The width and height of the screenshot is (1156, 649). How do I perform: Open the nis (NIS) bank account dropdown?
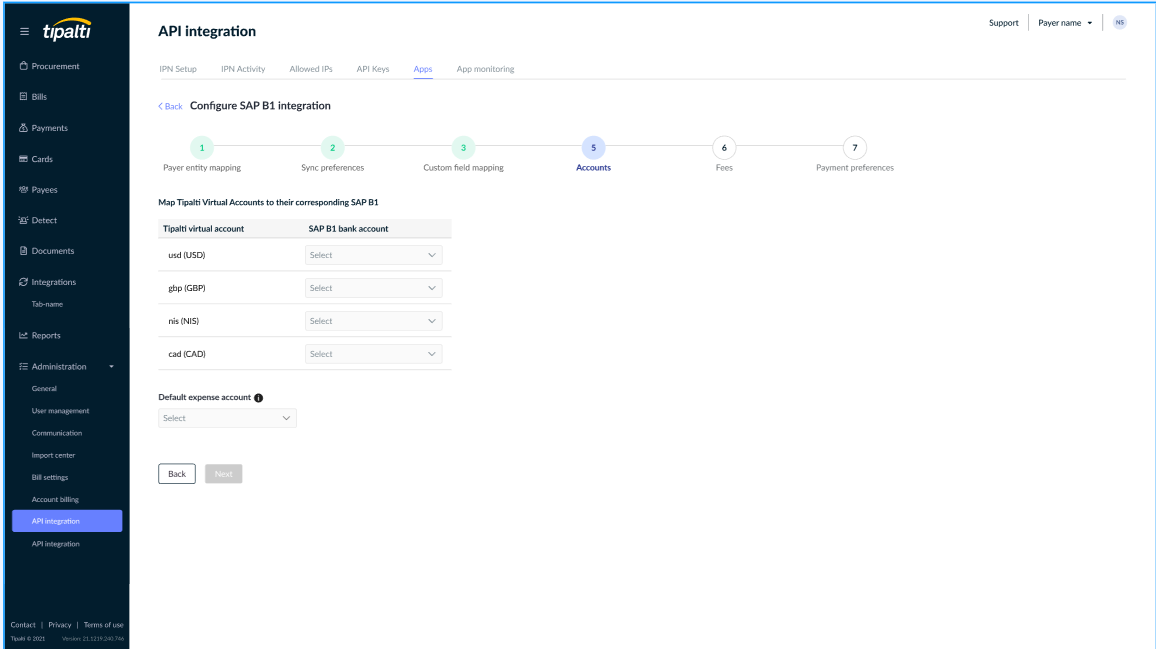click(x=374, y=322)
